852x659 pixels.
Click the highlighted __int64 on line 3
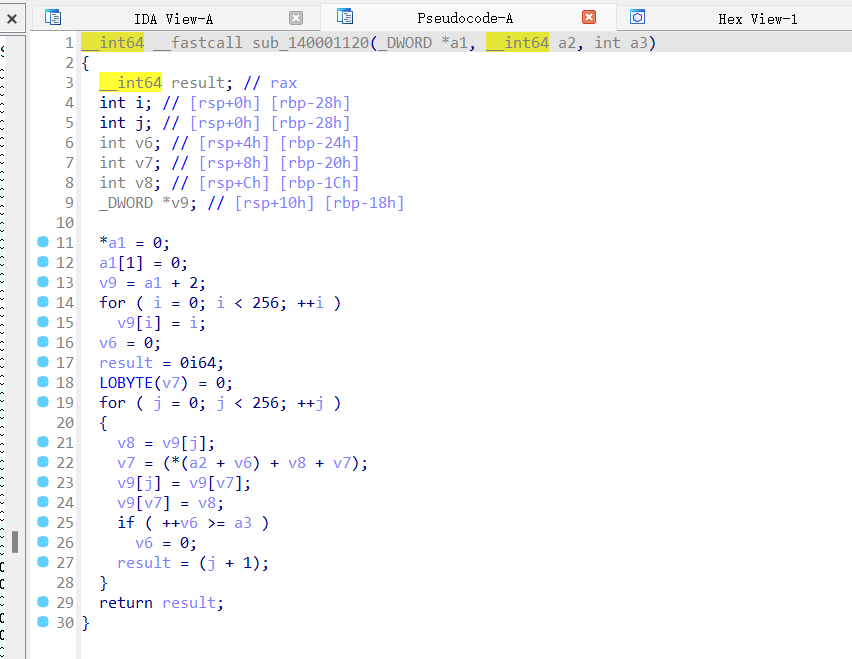[x=131, y=83]
